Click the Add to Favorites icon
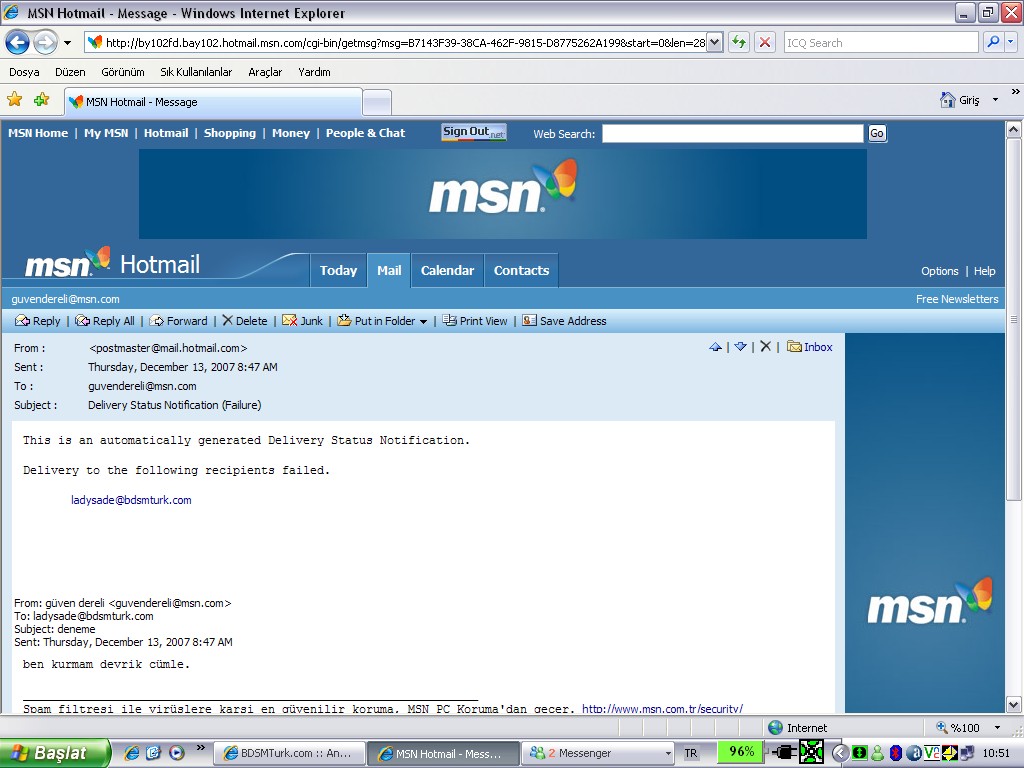The image size is (1024, 768). (x=42, y=100)
